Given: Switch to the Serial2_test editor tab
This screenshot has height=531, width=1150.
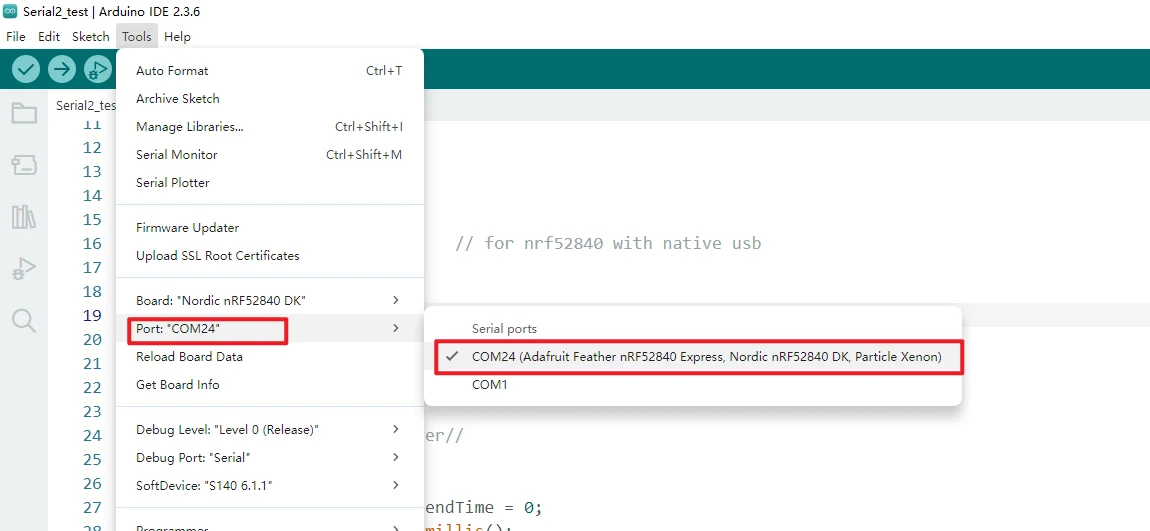Looking at the screenshot, I should pos(86,105).
